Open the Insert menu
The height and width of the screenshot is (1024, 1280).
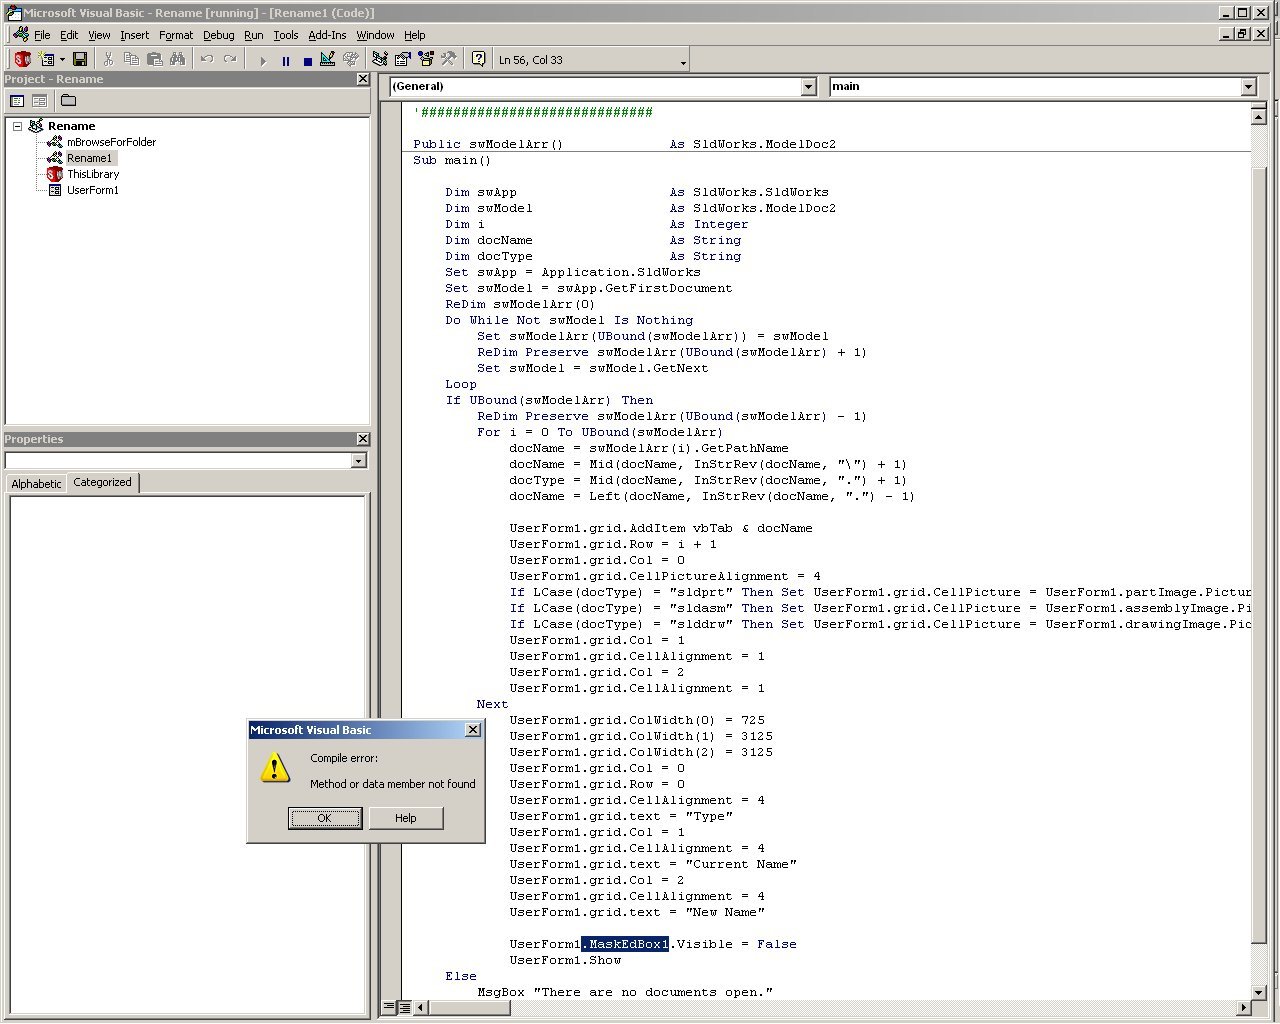135,35
